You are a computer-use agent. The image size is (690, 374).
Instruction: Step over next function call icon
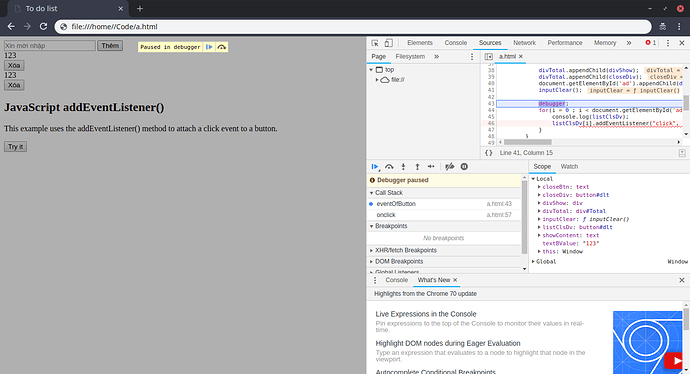pos(389,167)
